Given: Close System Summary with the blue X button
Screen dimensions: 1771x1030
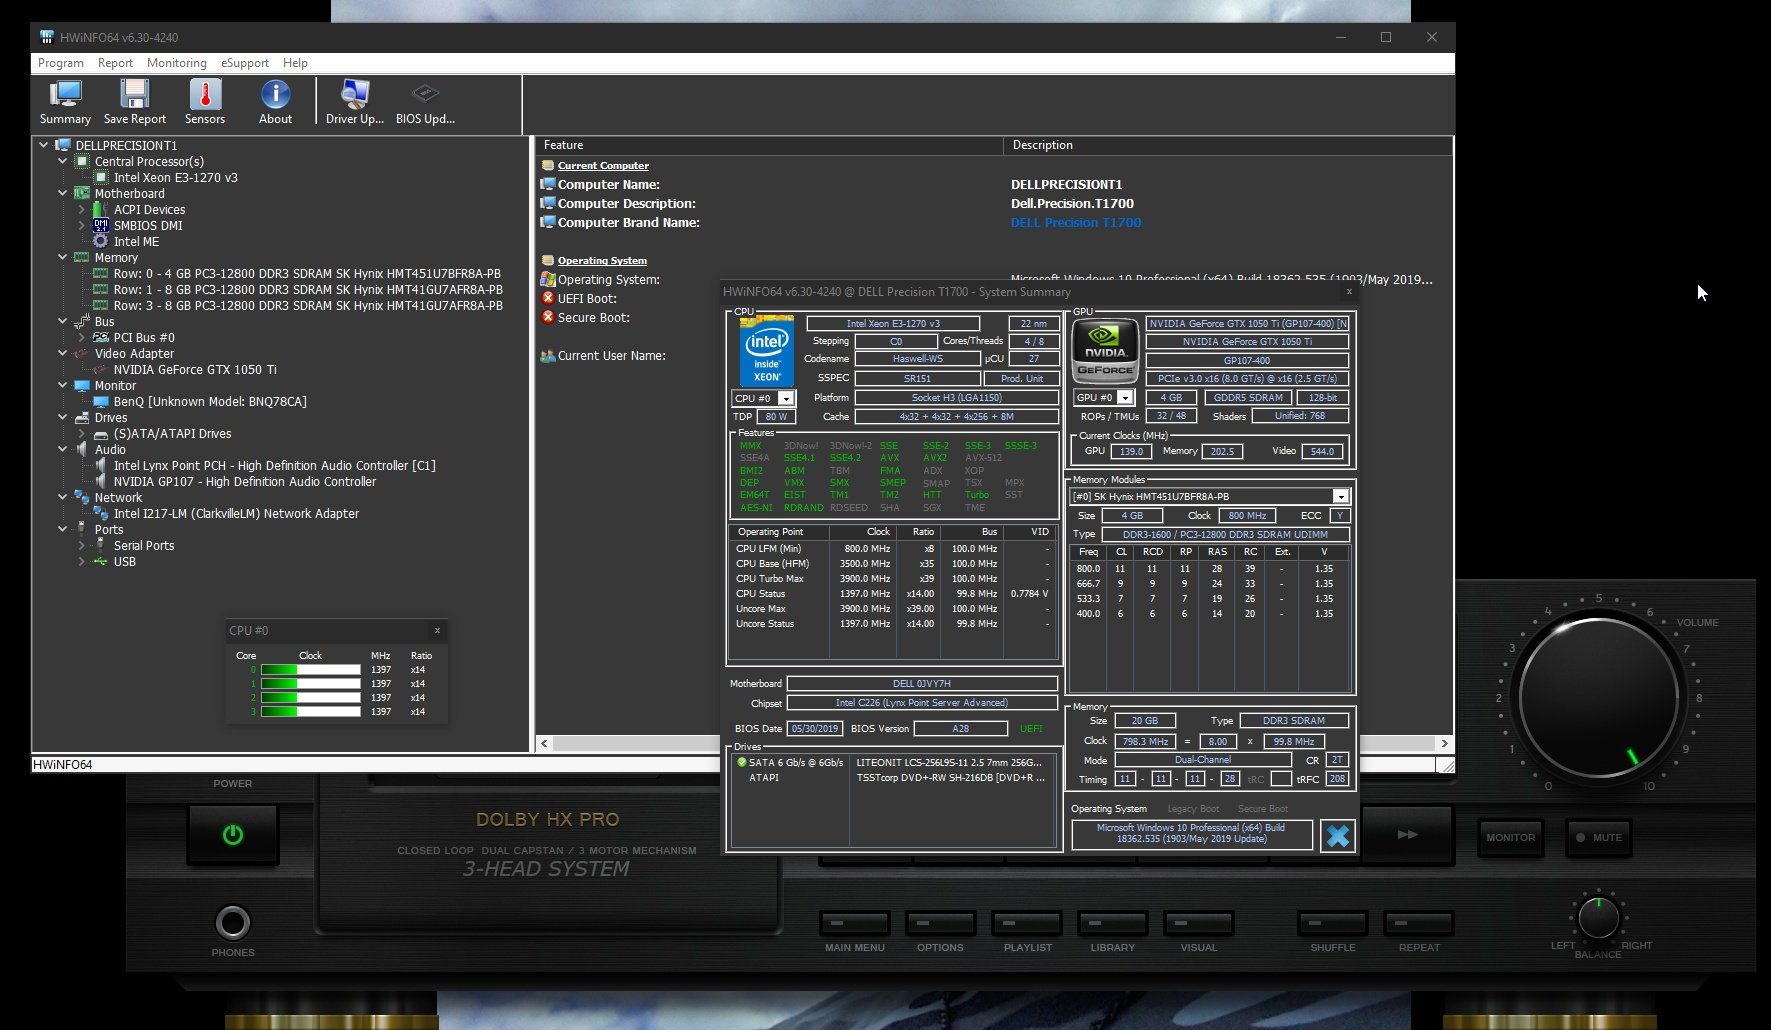Looking at the screenshot, I should [x=1338, y=835].
